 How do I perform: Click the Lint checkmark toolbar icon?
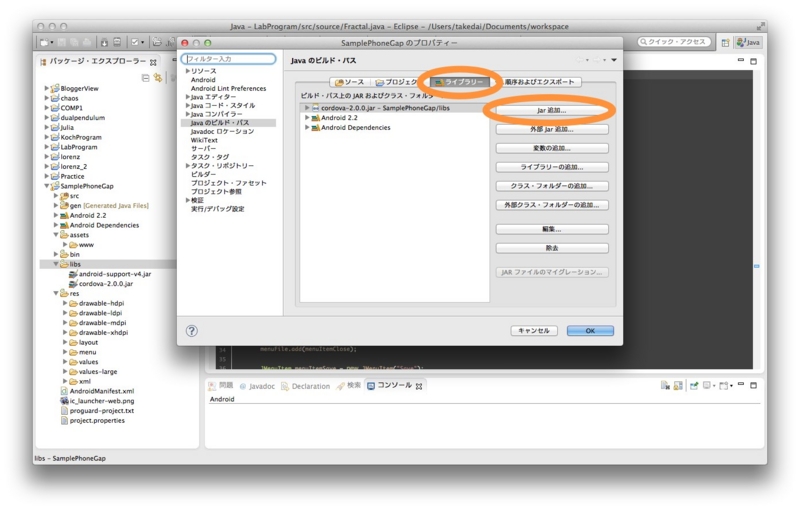[x=135, y=42]
